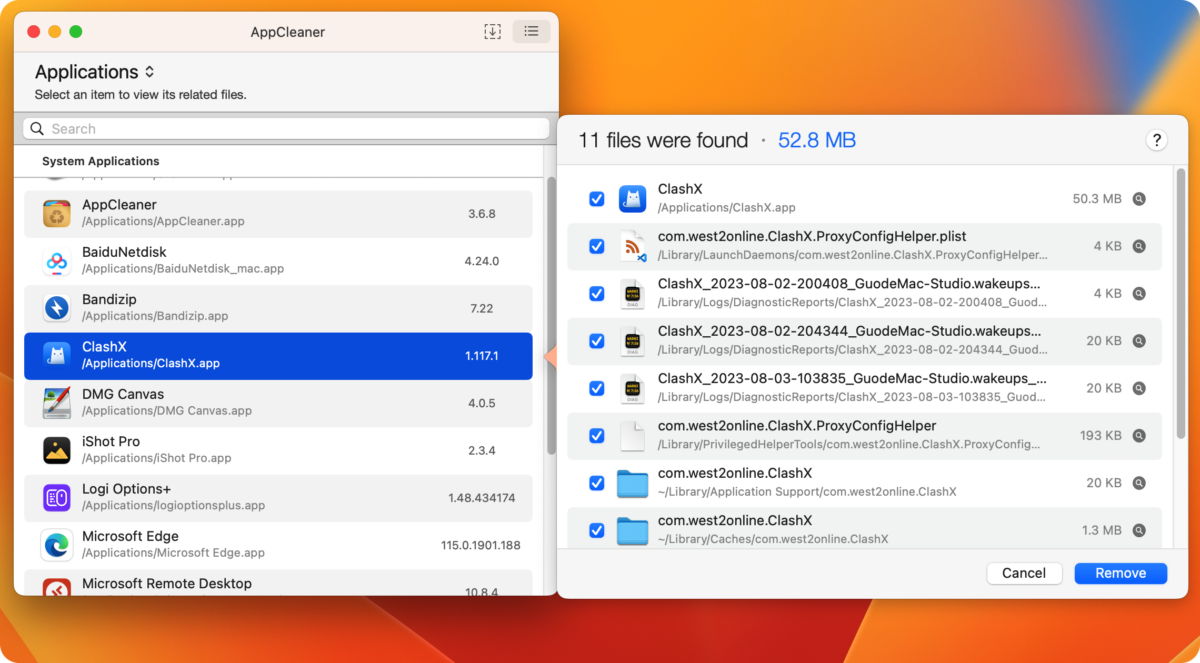Click the ClashX app icon in found files
1200x663 pixels.
pyautogui.click(x=633, y=199)
